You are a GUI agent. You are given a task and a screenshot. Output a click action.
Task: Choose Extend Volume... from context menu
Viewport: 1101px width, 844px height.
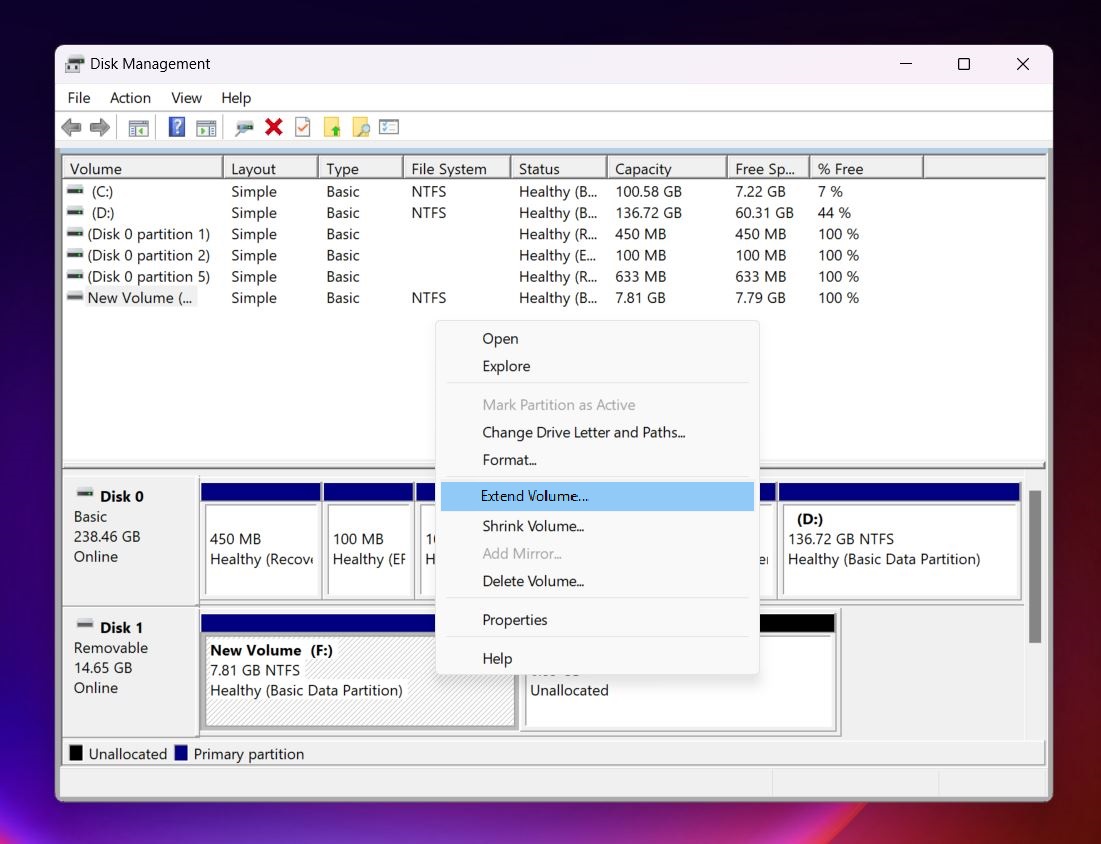coord(597,496)
